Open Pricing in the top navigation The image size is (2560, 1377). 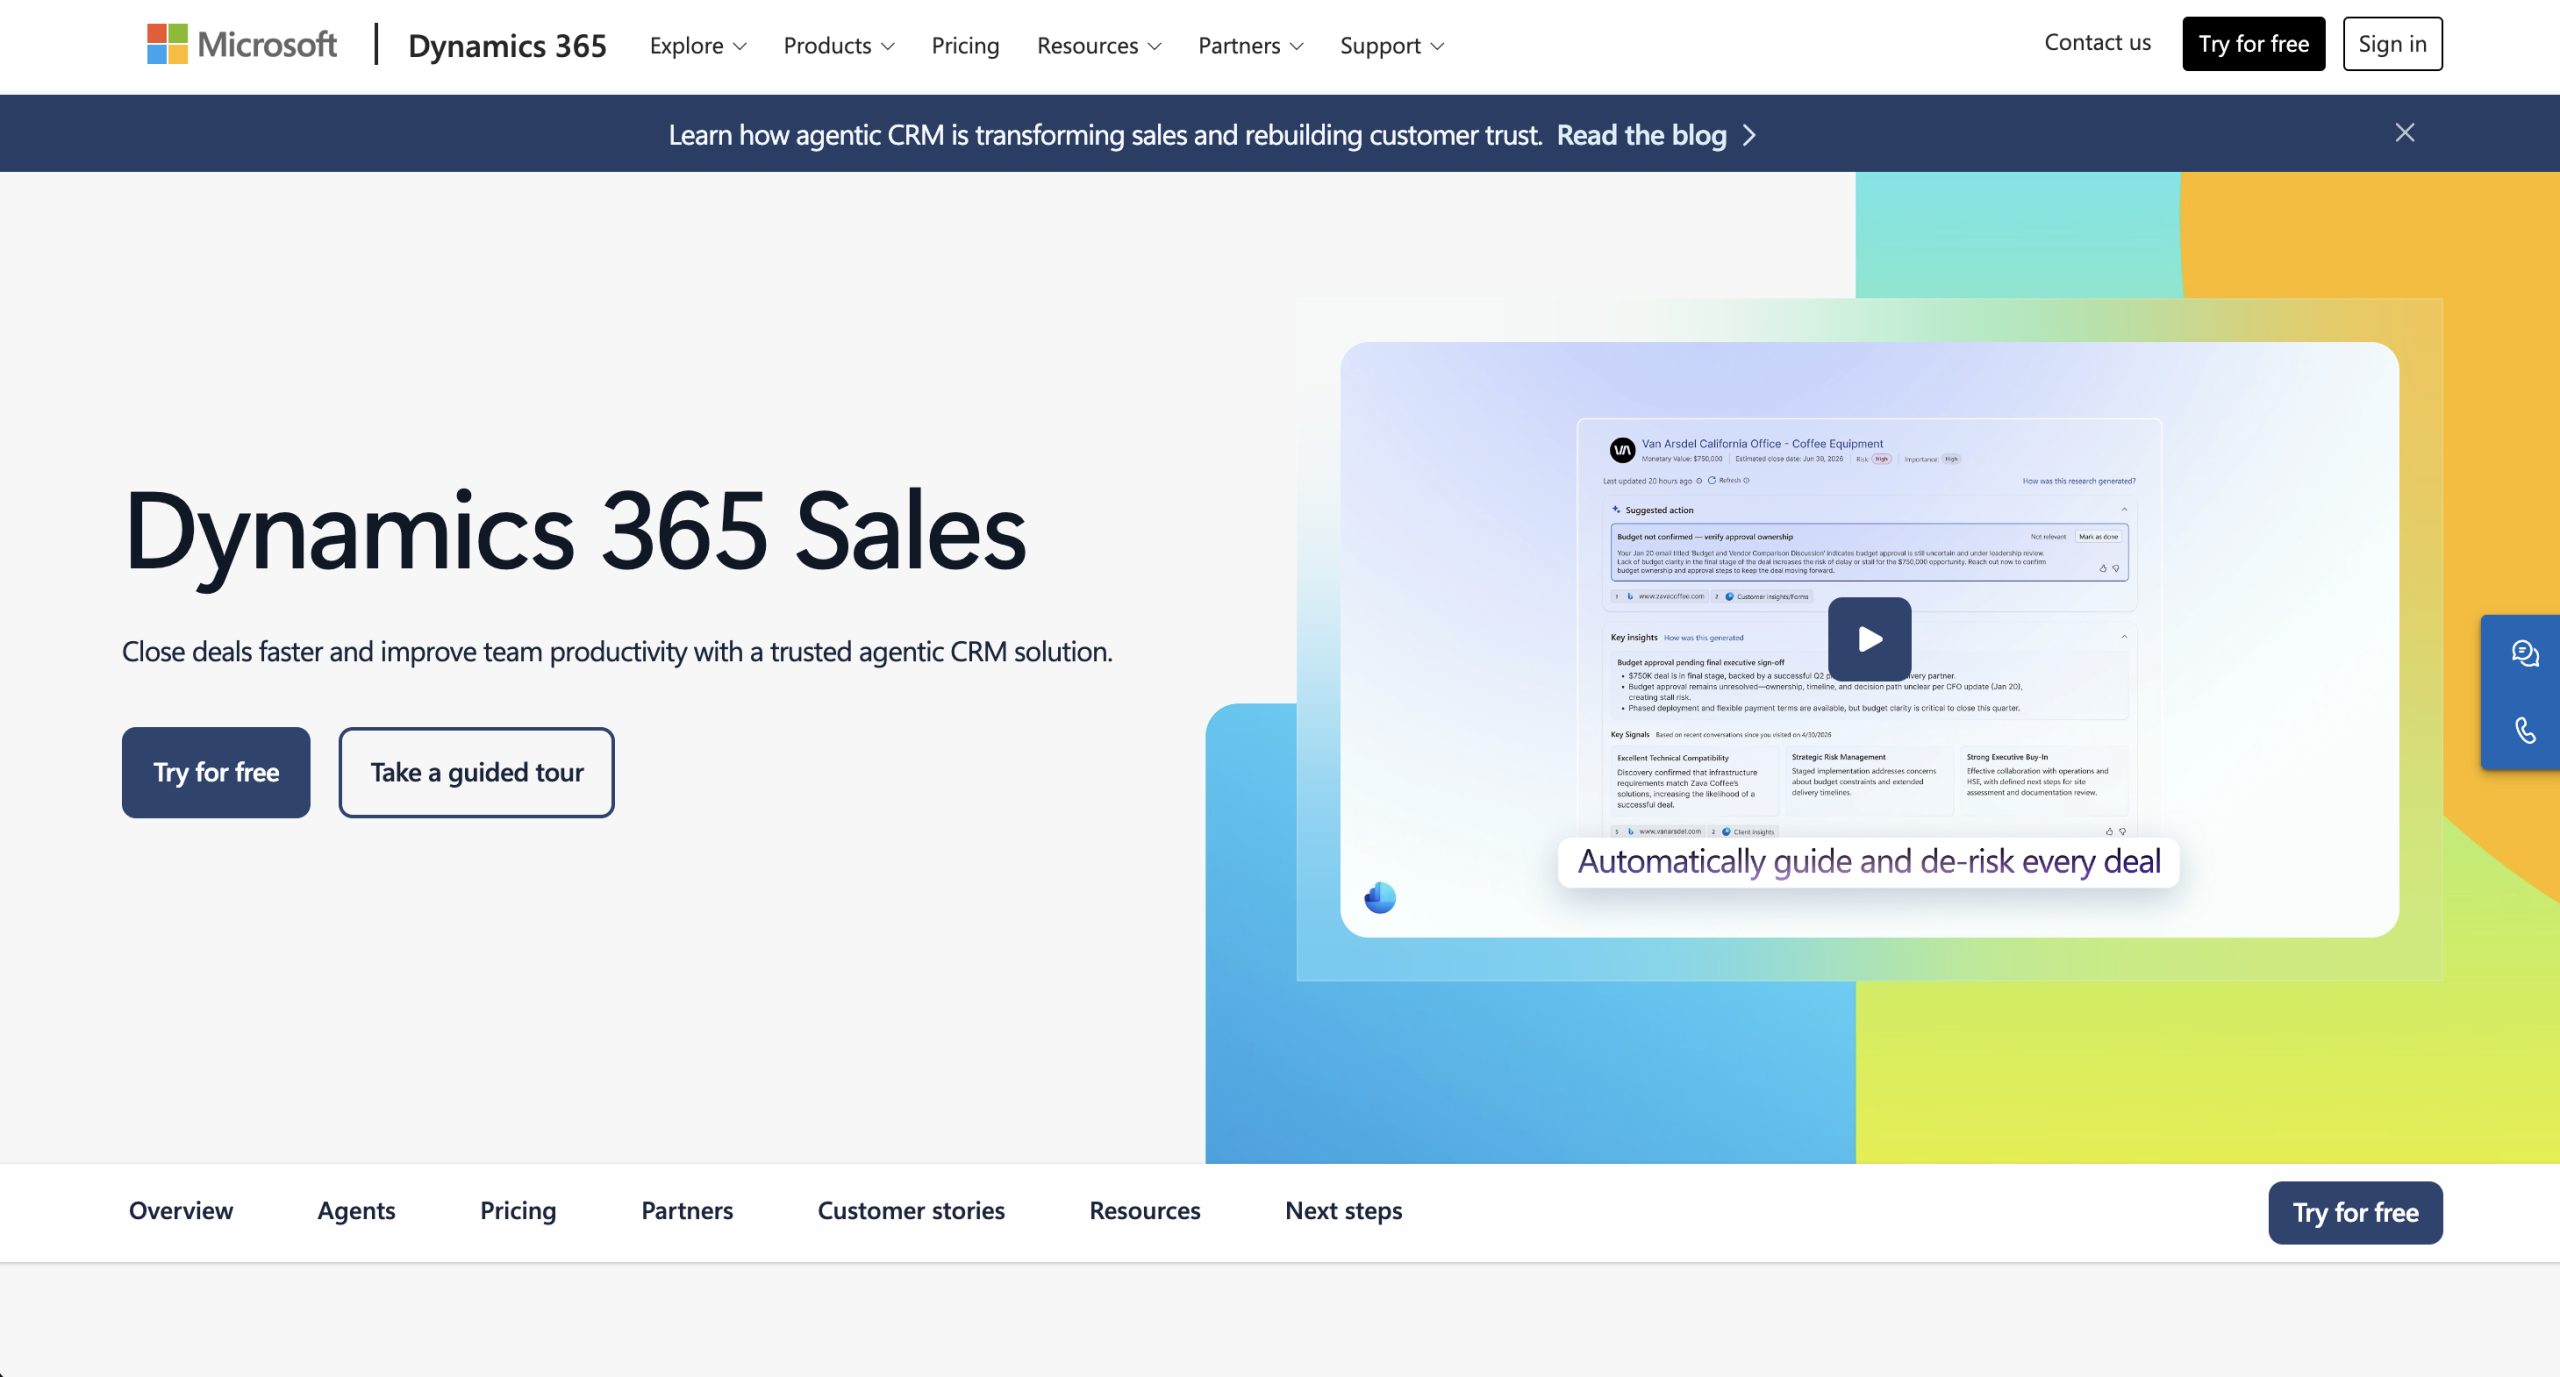tap(965, 46)
